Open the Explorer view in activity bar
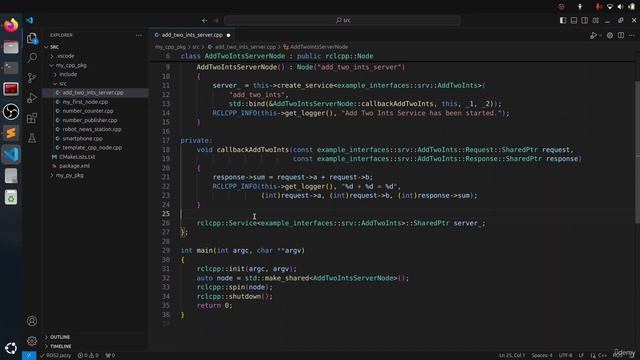The width and height of the screenshot is (640, 360). (32, 38)
